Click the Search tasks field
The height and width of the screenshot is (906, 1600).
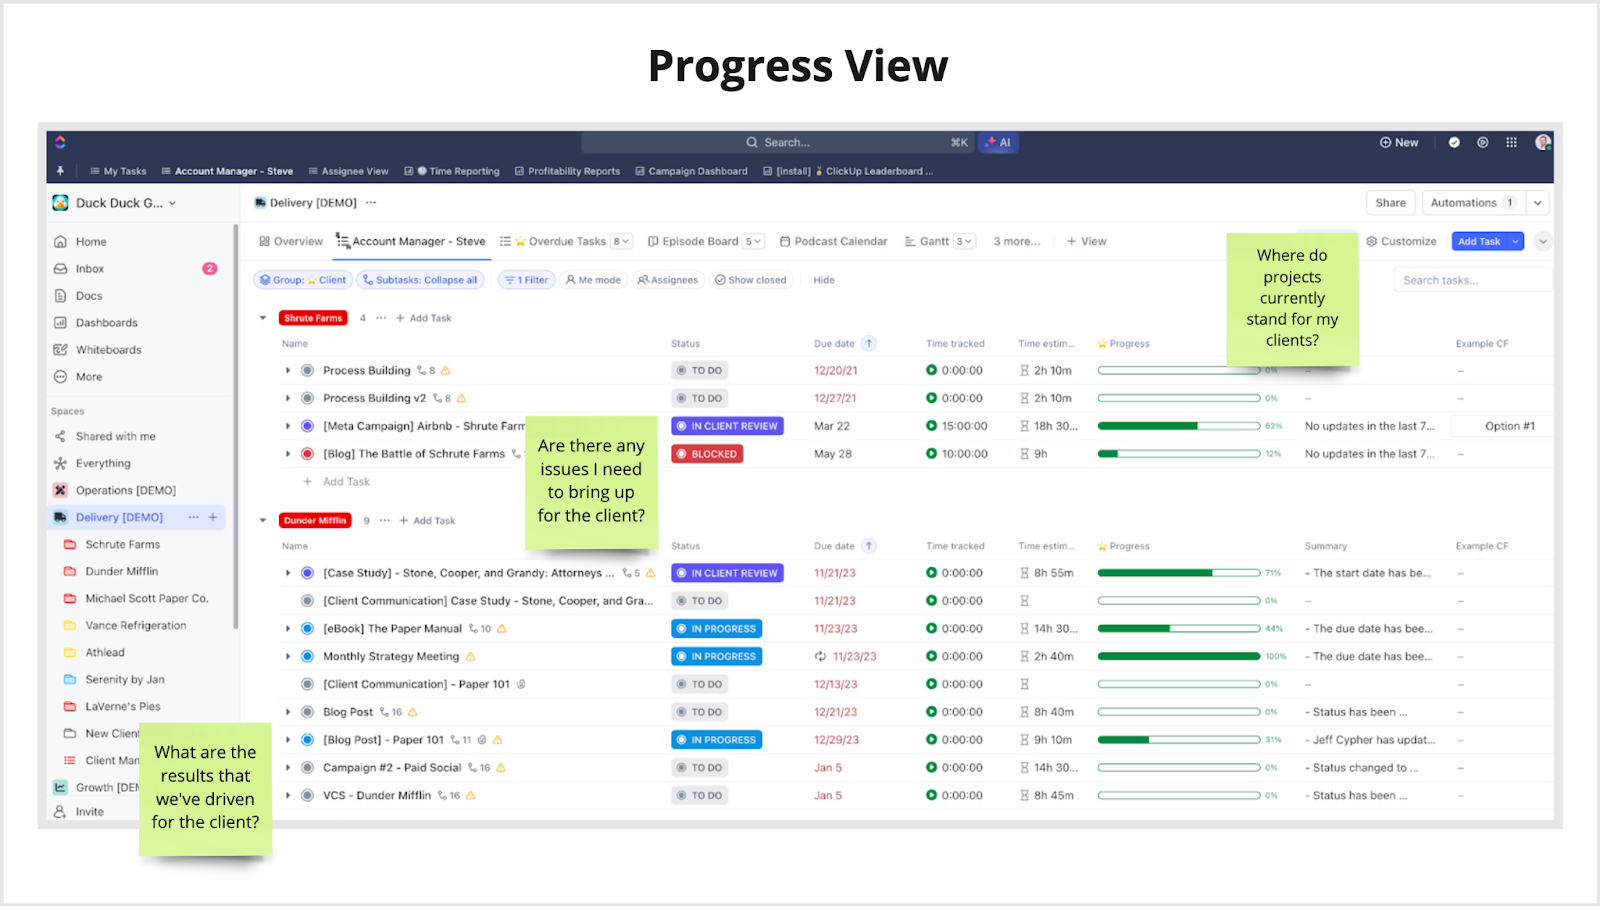pos(1472,281)
